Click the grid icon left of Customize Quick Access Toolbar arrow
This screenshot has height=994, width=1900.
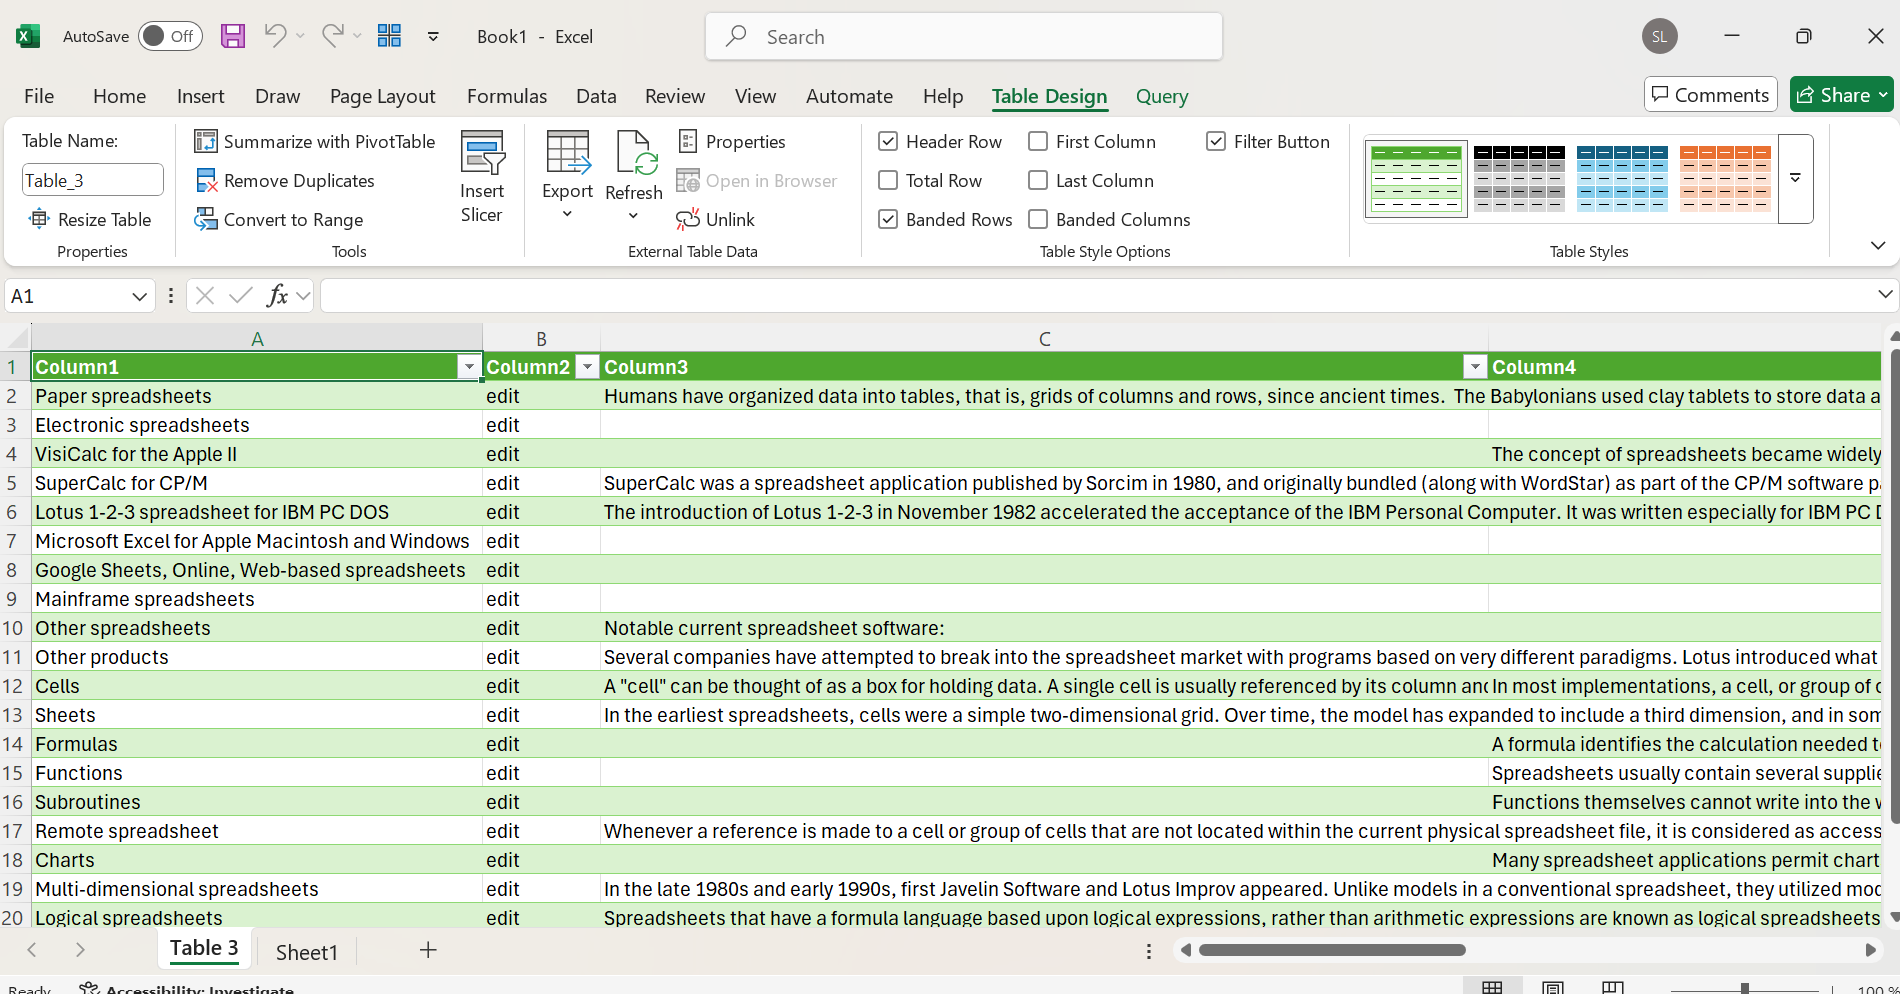[x=389, y=36]
